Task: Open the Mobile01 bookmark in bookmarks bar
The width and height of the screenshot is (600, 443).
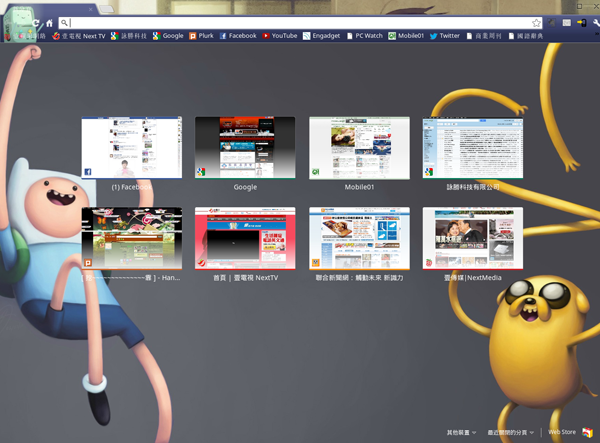Action: click(406, 36)
